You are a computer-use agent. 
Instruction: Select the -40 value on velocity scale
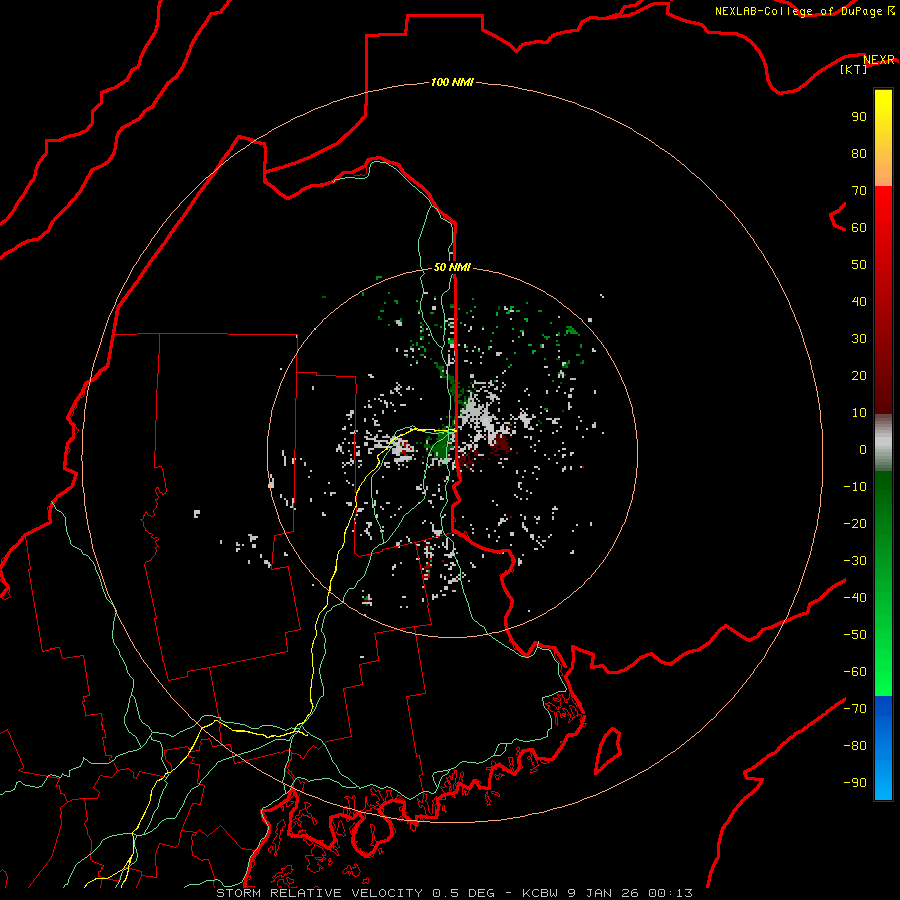(855, 598)
